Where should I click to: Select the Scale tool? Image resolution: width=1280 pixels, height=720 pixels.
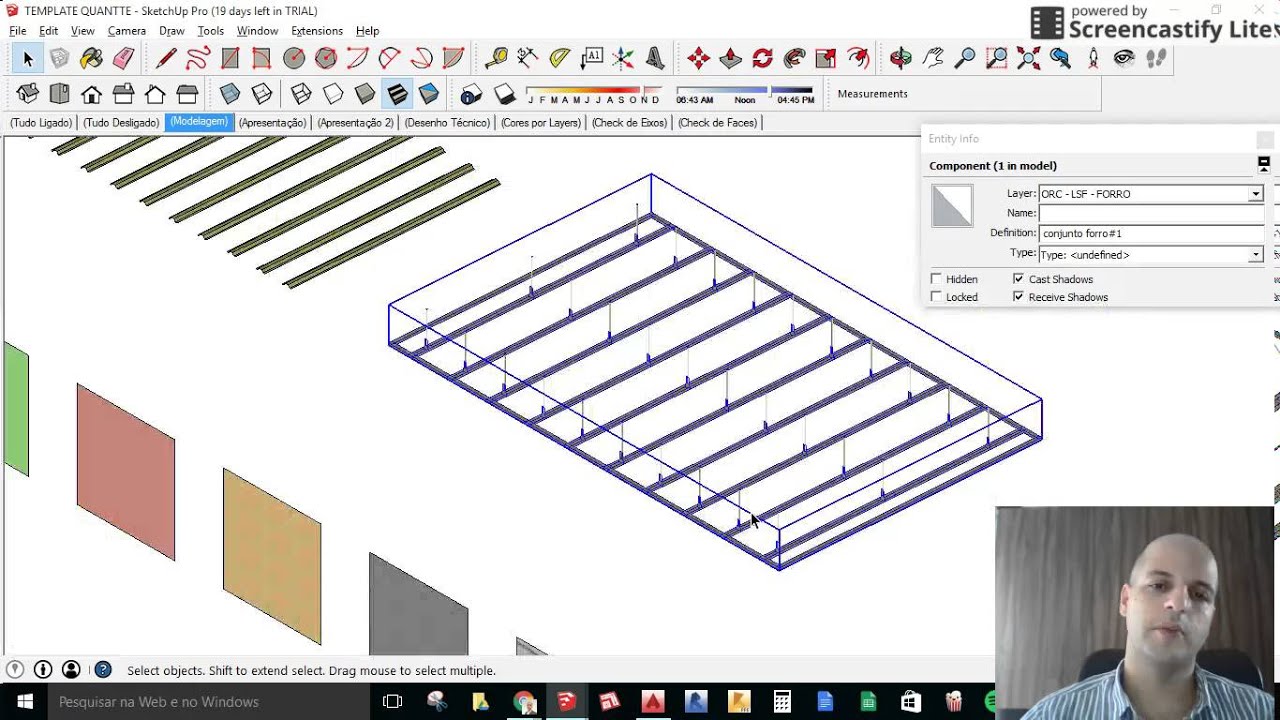tap(826, 59)
